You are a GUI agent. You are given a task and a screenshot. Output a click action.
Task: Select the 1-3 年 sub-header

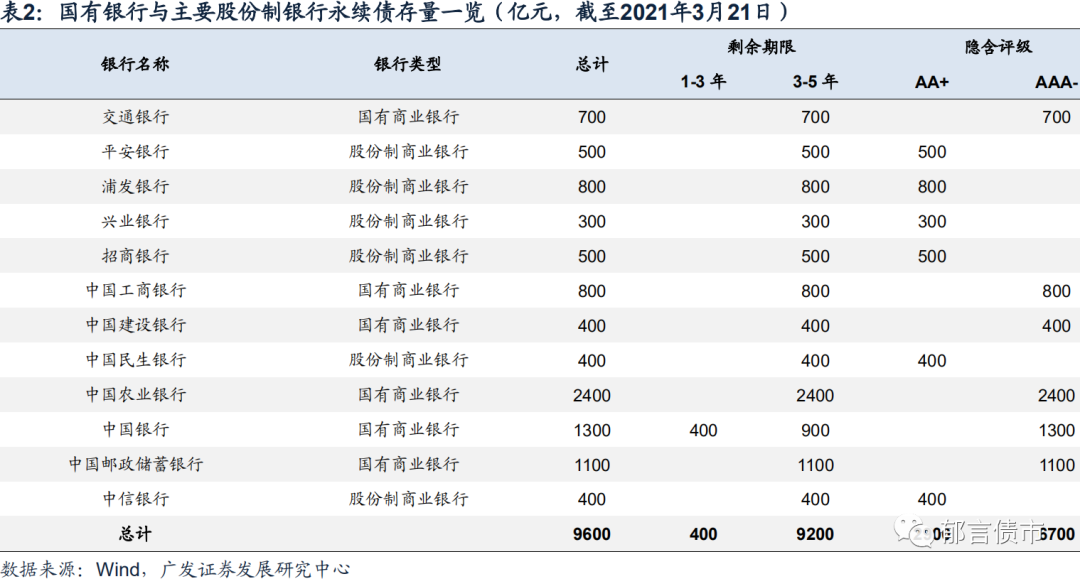(x=703, y=81)
